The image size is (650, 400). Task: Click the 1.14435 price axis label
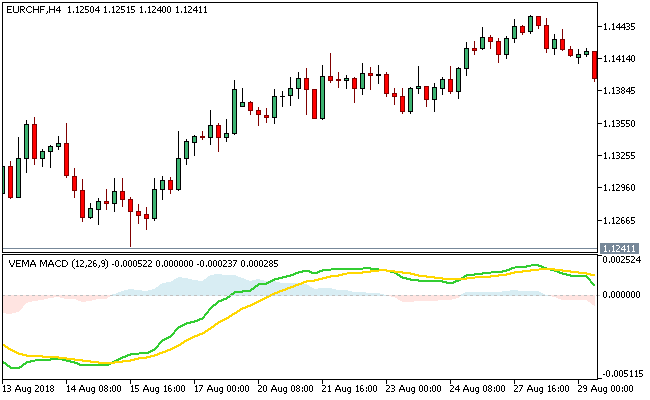[621, 27]
